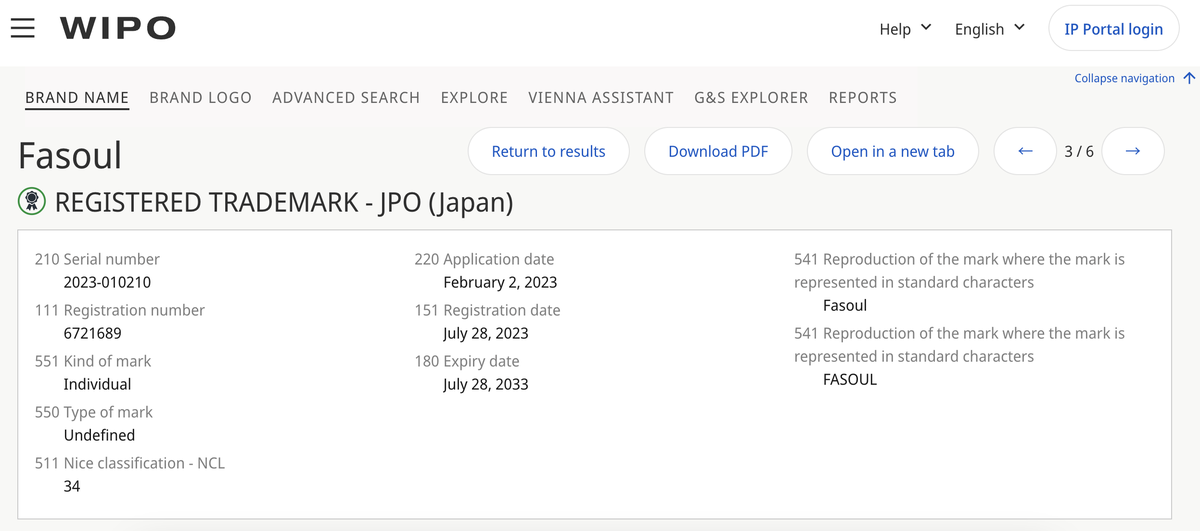Expand the Help dropdown menu
1200x531 pixels.
click(905, 29)
